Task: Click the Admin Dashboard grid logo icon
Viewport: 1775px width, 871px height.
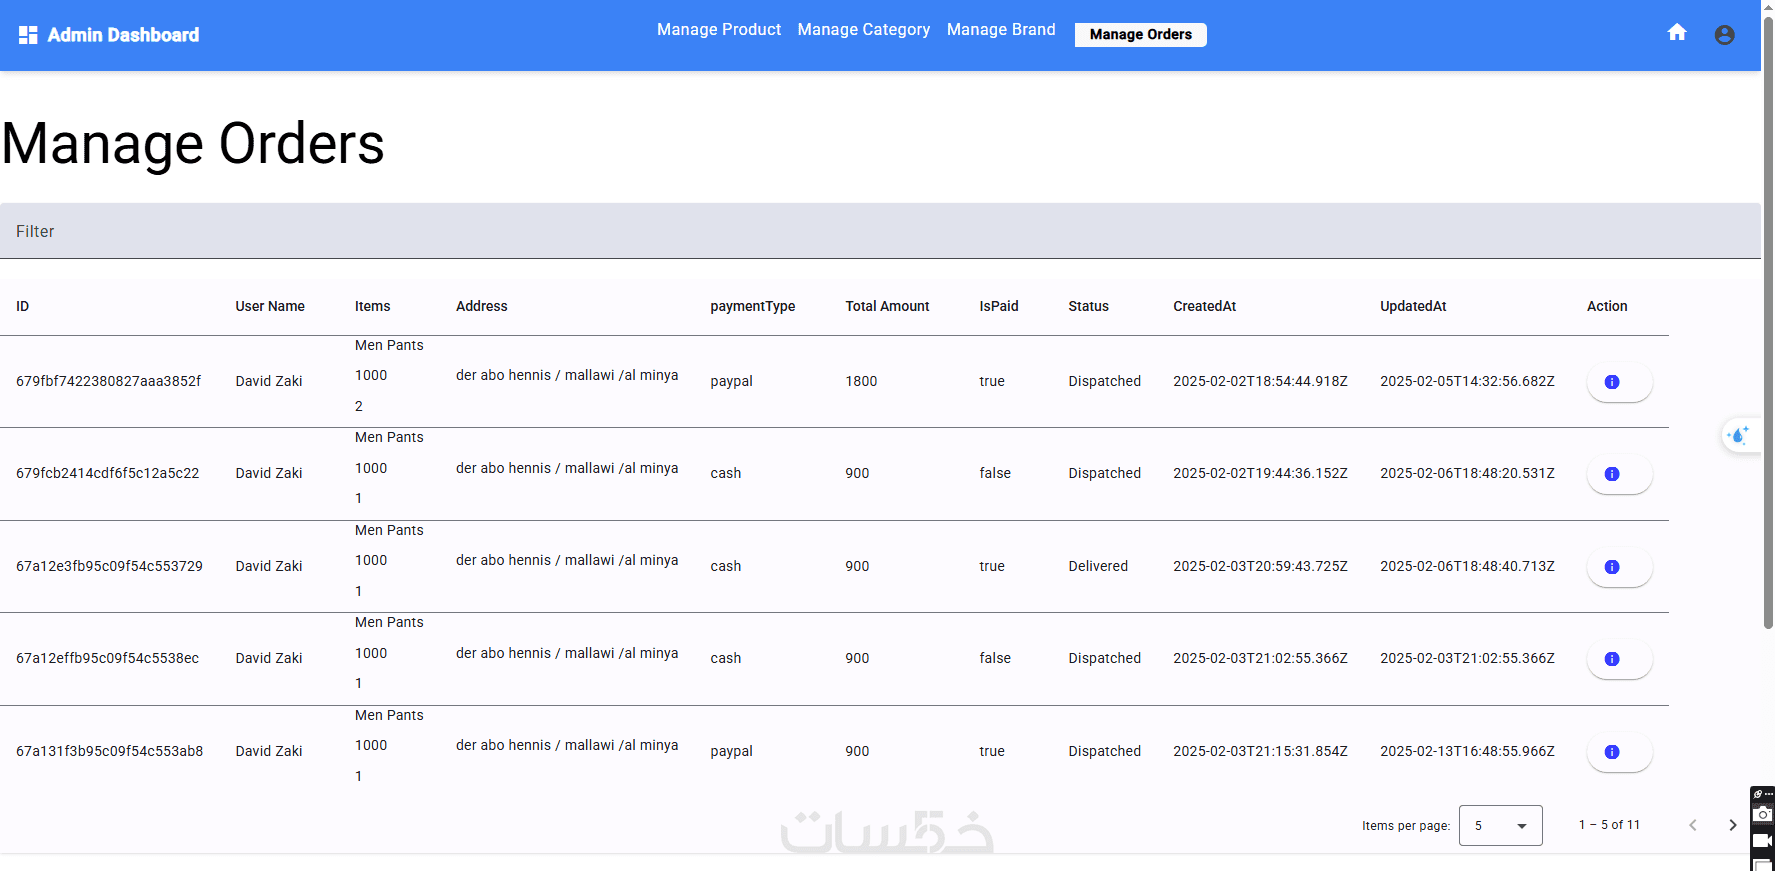Action: 28,35
